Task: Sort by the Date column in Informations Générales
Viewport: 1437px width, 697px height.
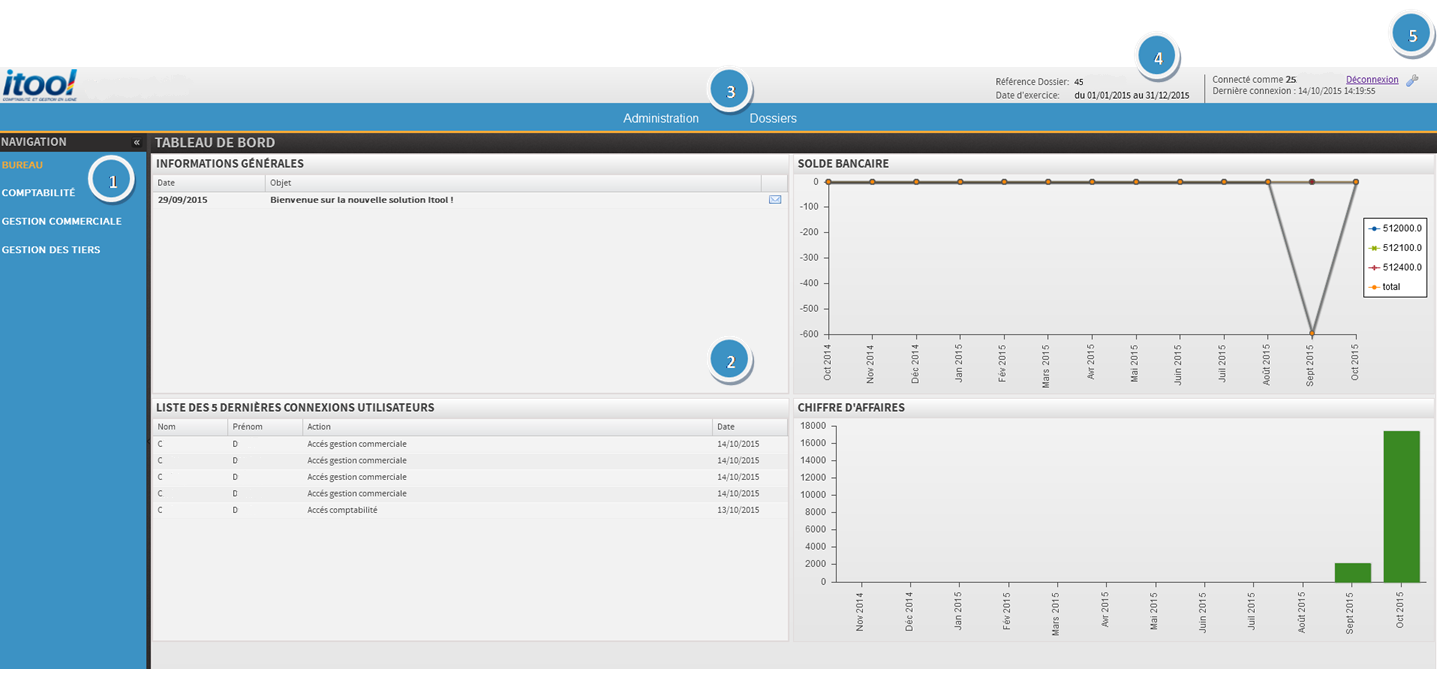Action: click(x=166, y=183)
